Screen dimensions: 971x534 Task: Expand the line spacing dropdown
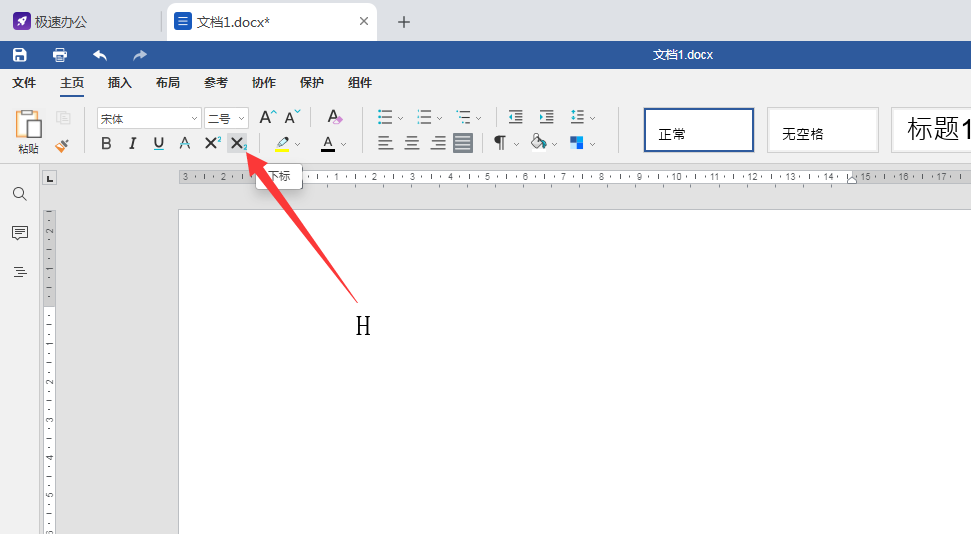click(582, 117)
